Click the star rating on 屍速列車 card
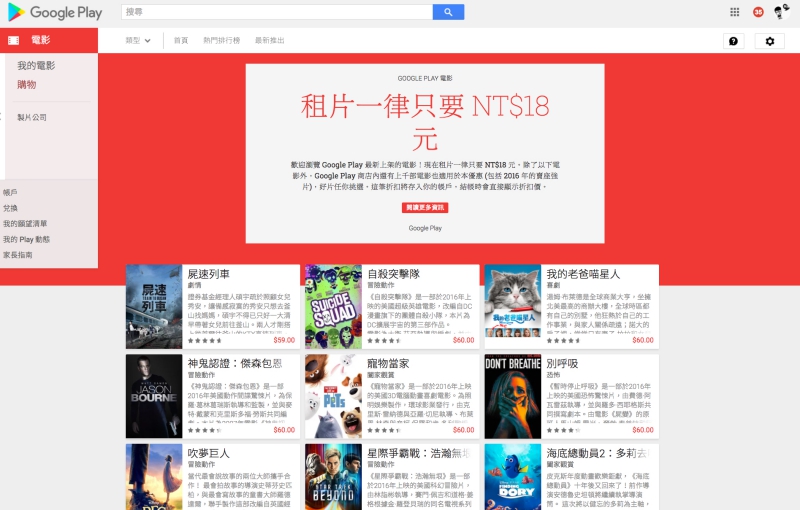The height and width of the screenshot is (510, 800). tap(205, 340)
